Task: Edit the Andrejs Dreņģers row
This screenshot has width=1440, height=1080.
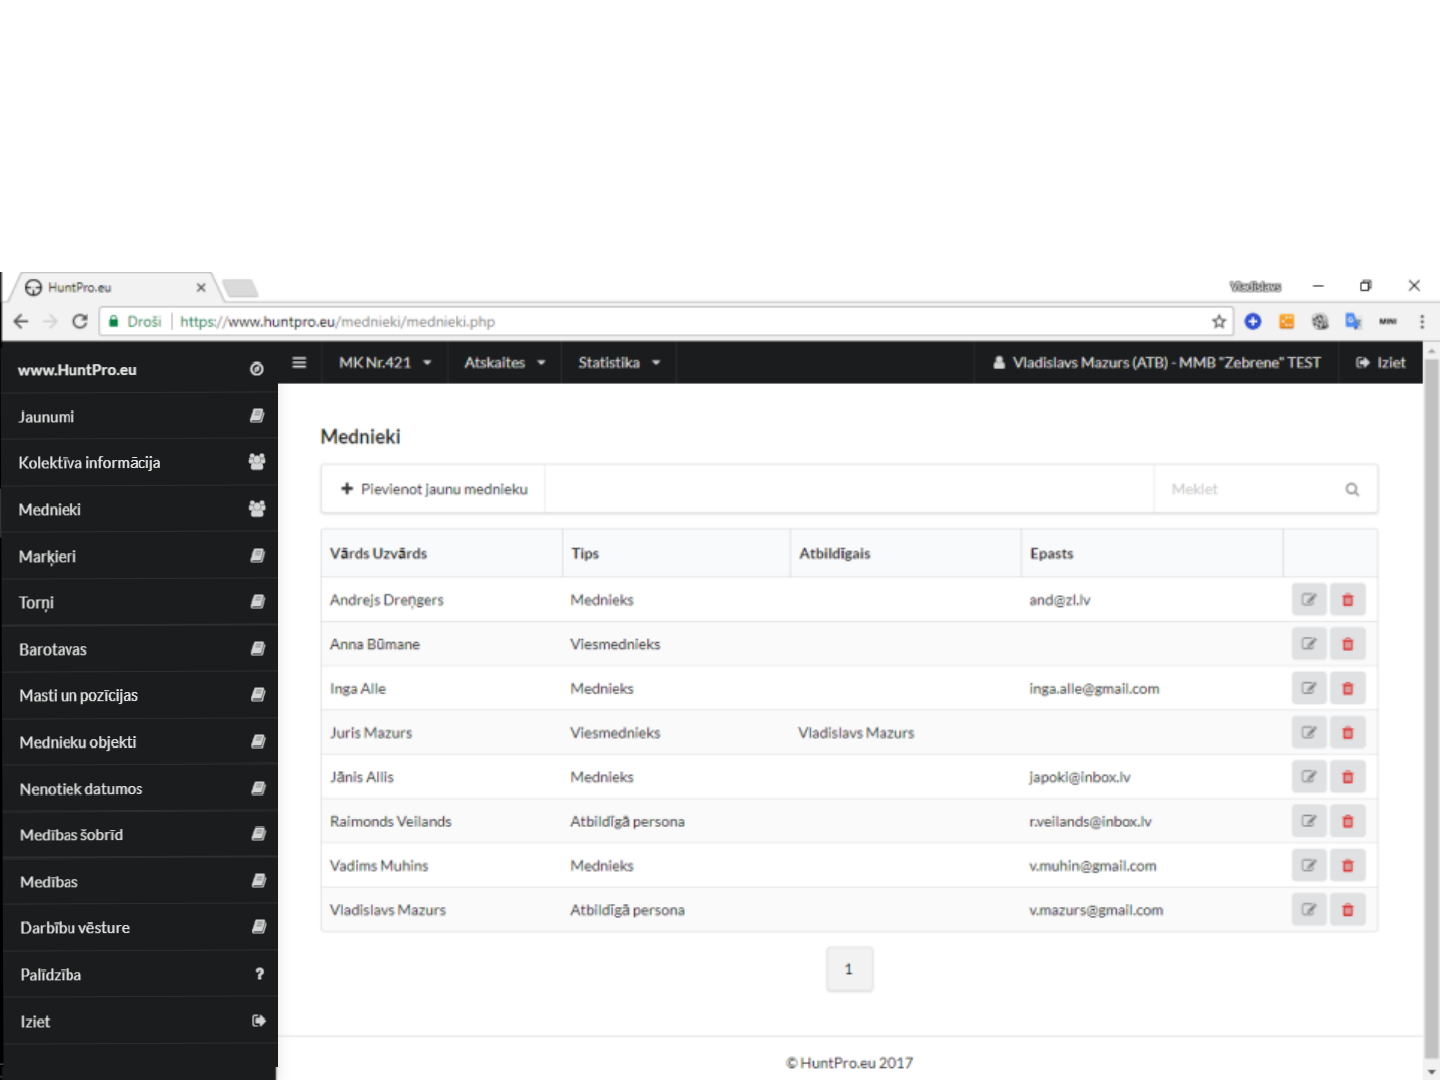Action: click(1309, 600)
